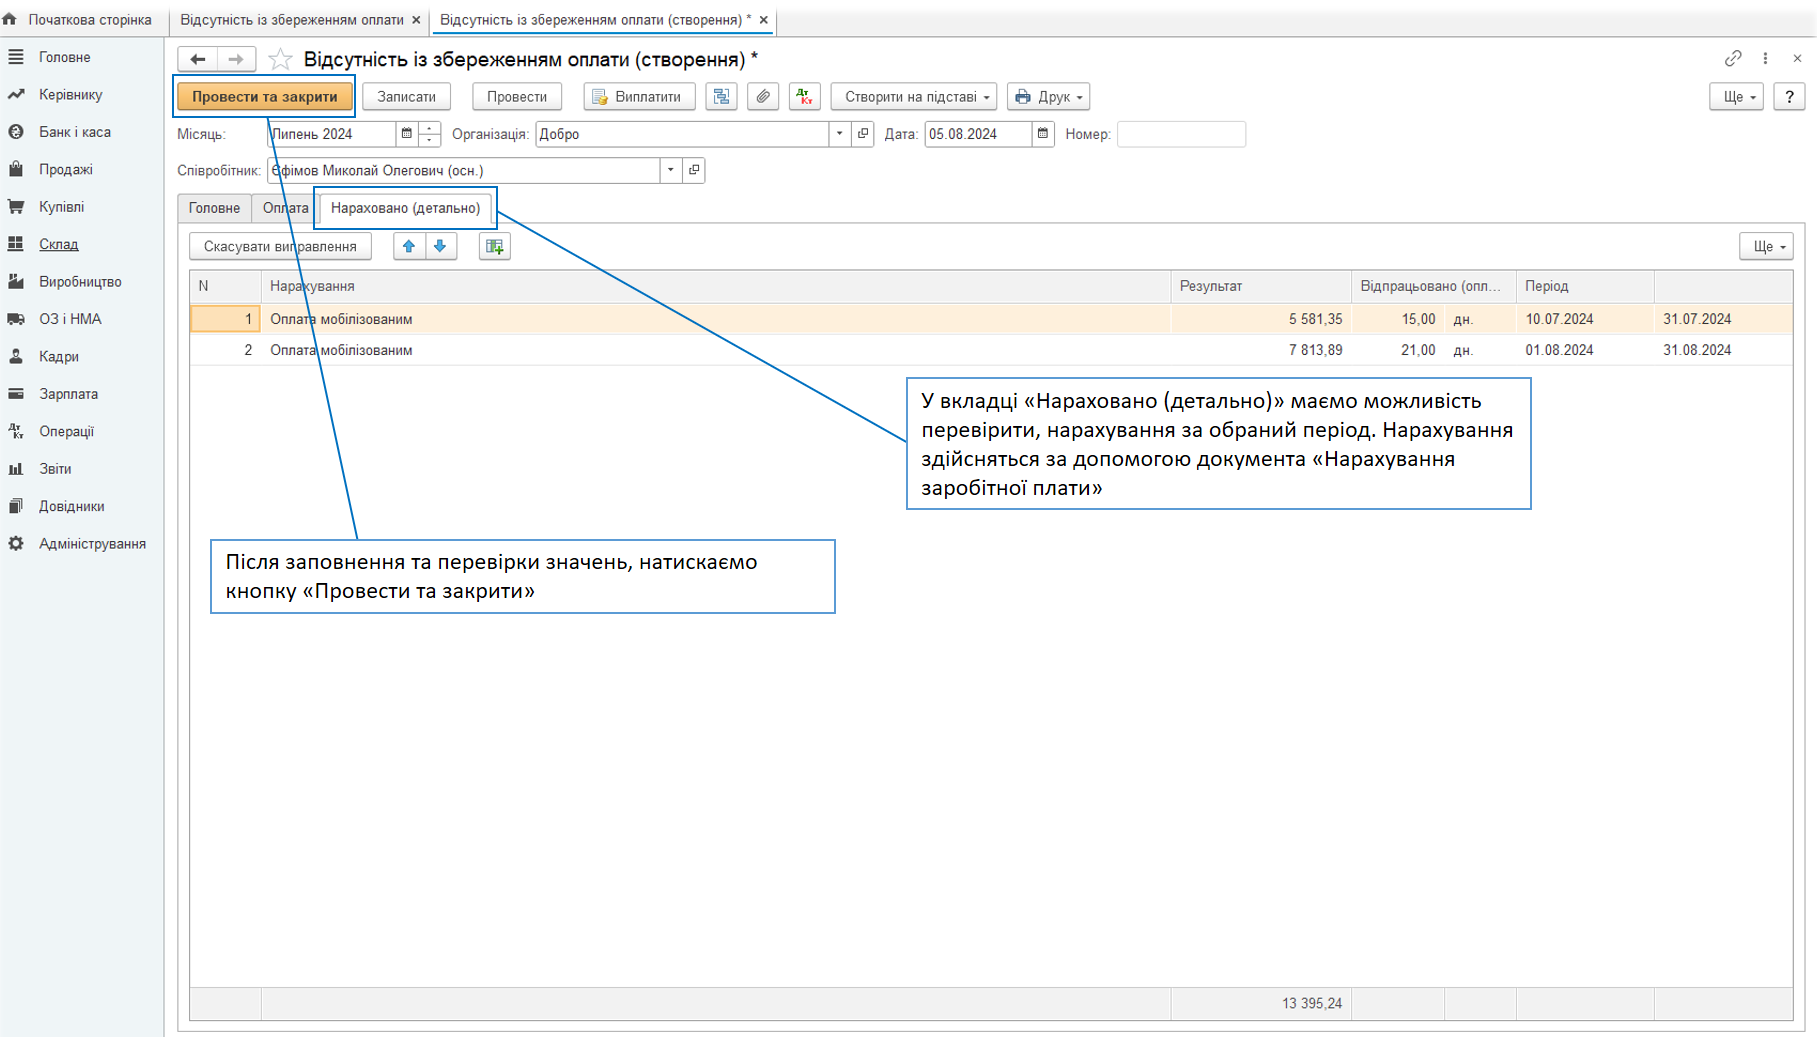Add document to favorites with star icon
The image size is (1817, 1037).
coord(280,59)
